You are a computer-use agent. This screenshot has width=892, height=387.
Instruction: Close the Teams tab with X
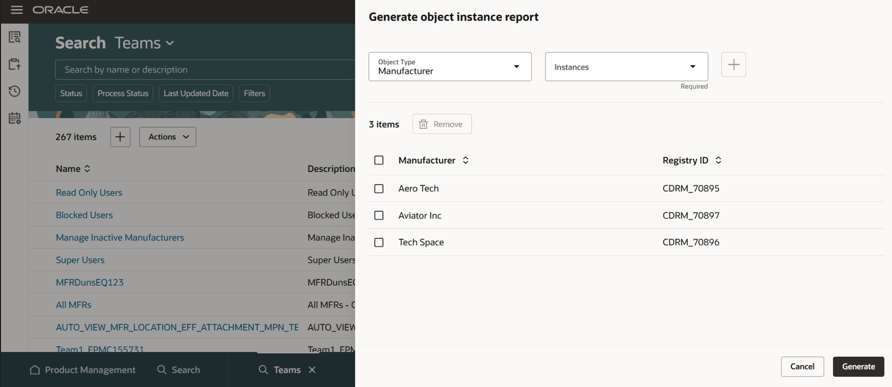(312, 370)
